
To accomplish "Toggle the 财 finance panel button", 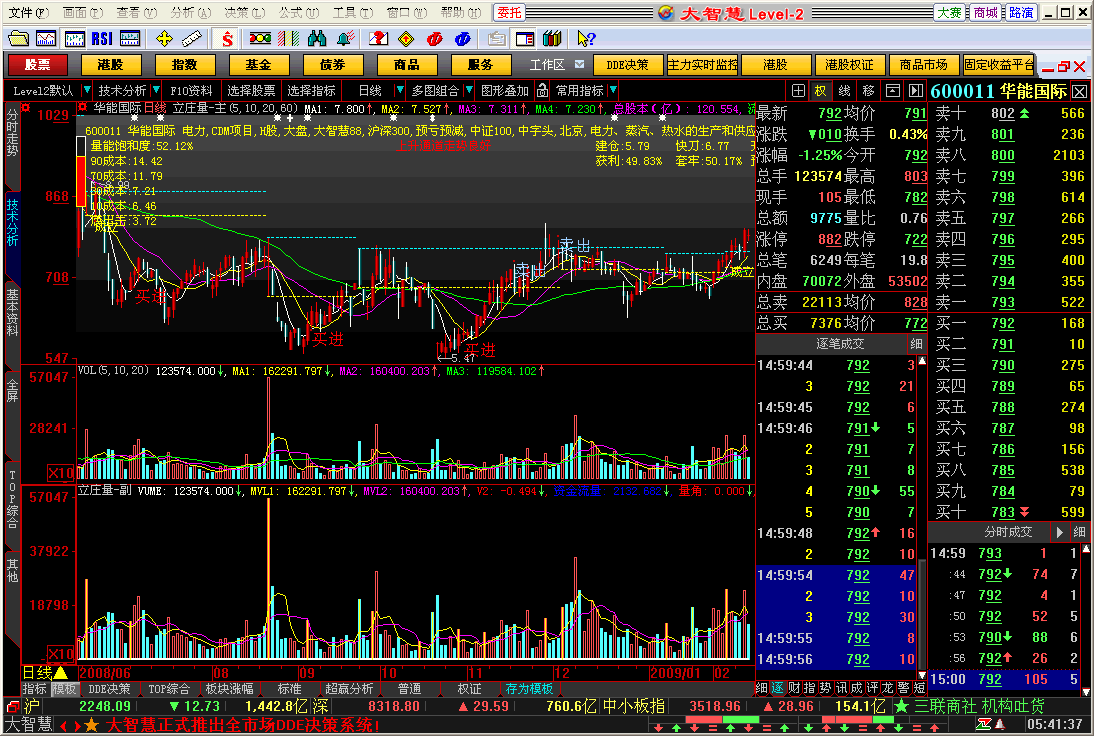I will coord(793,688).
